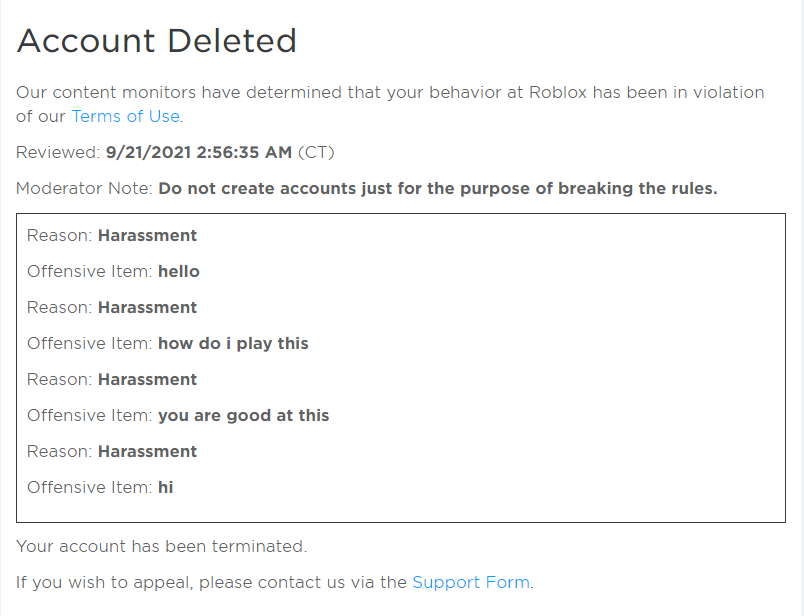This screenshot has height=616, width=804.
Task: Click the offensive item "how do i play this"
Action: [x=233, y=344]
